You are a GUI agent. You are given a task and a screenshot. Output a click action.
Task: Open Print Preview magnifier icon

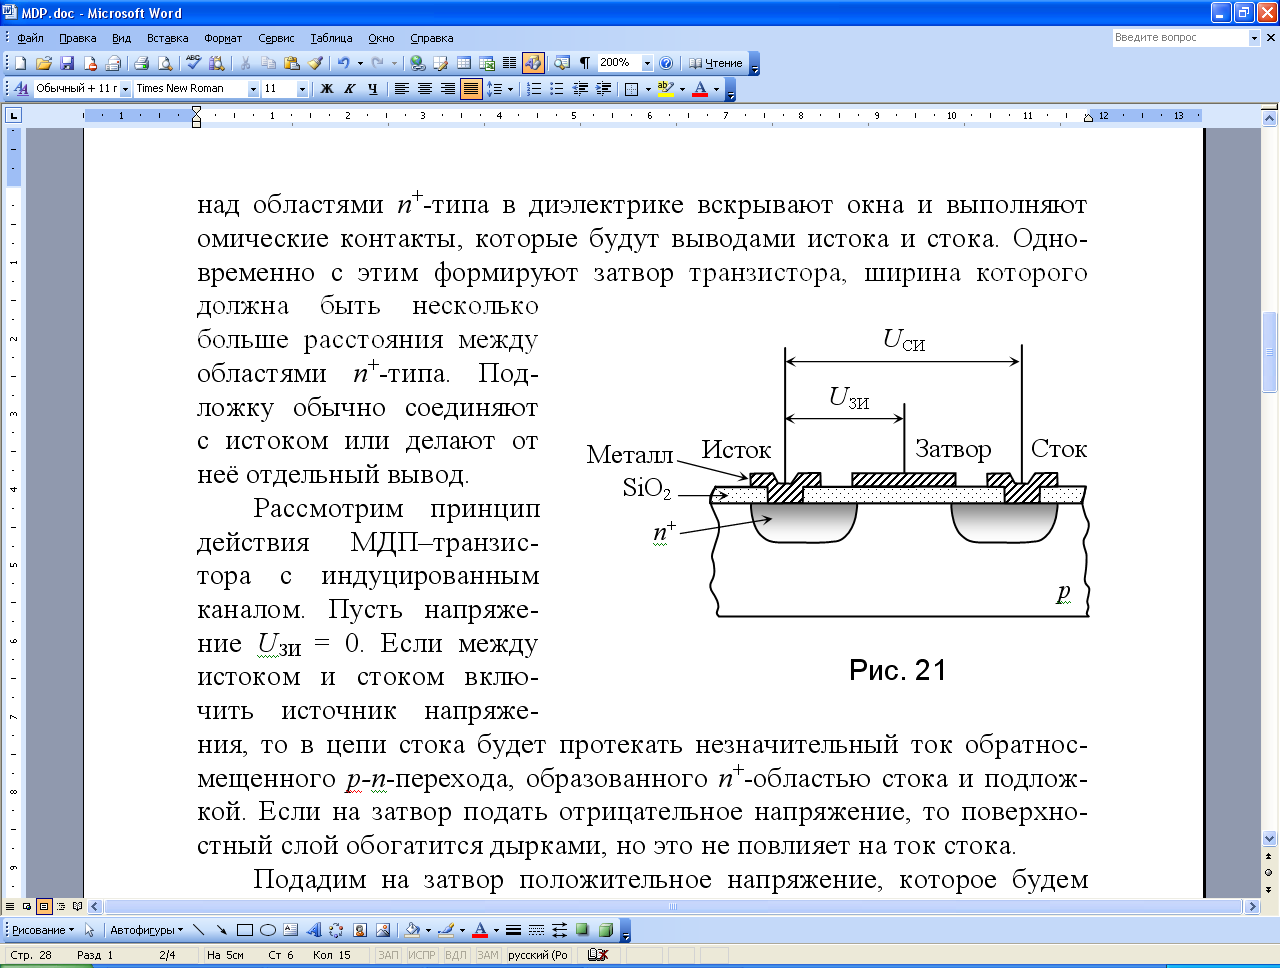tap(165, 63)
